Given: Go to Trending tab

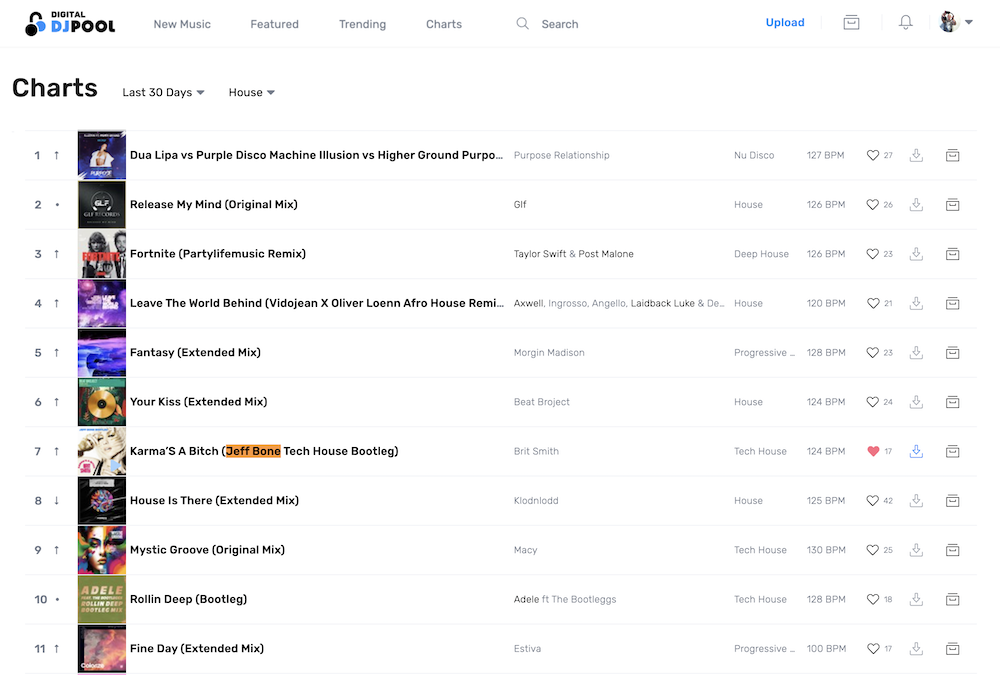Looking at the screenshot, I should point(362,24).
